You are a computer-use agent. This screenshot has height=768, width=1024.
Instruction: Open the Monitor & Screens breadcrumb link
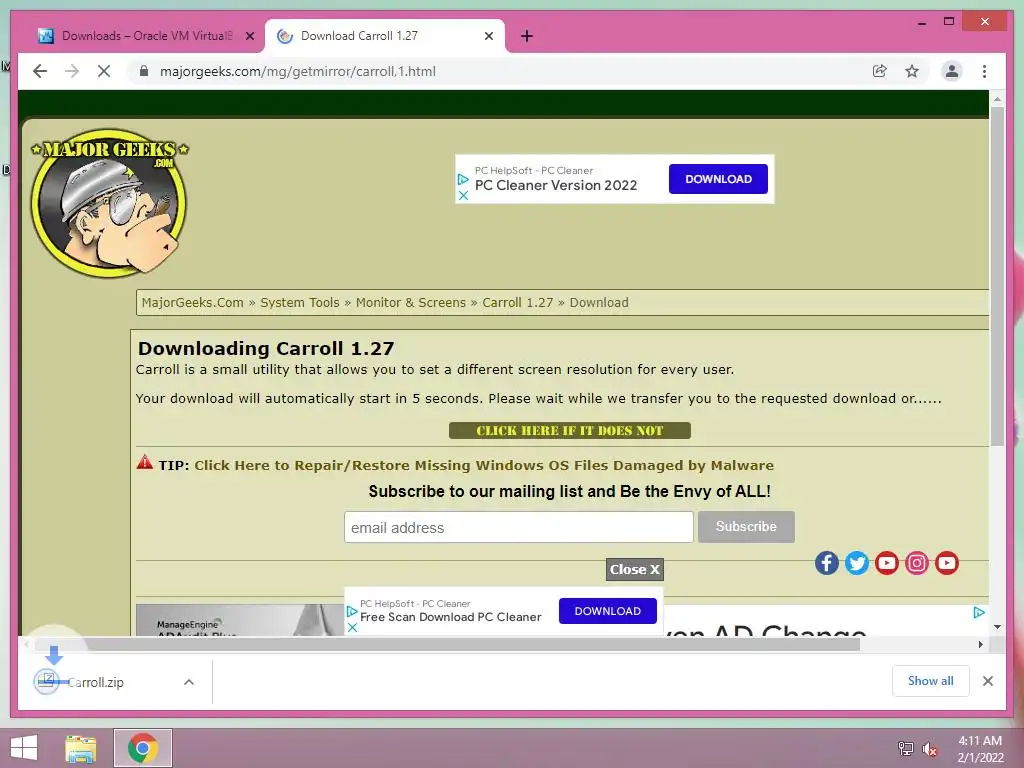coord(411,302)
